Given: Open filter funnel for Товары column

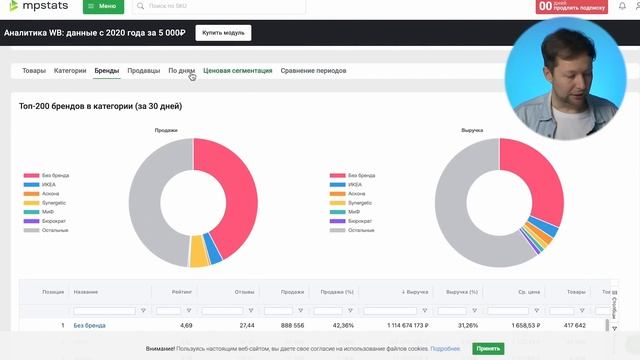Looking at the screenshot, I should click(582, 311).
